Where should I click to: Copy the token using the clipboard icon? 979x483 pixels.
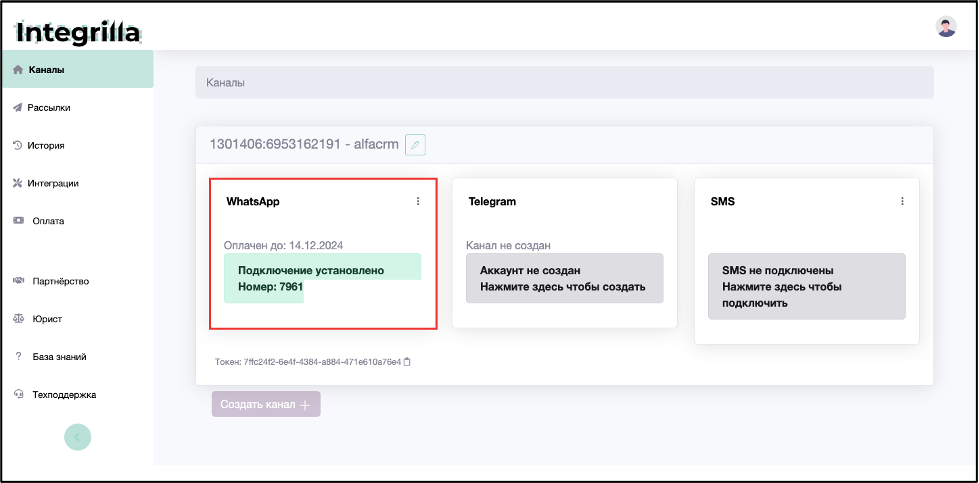click(x=407, y=361)
